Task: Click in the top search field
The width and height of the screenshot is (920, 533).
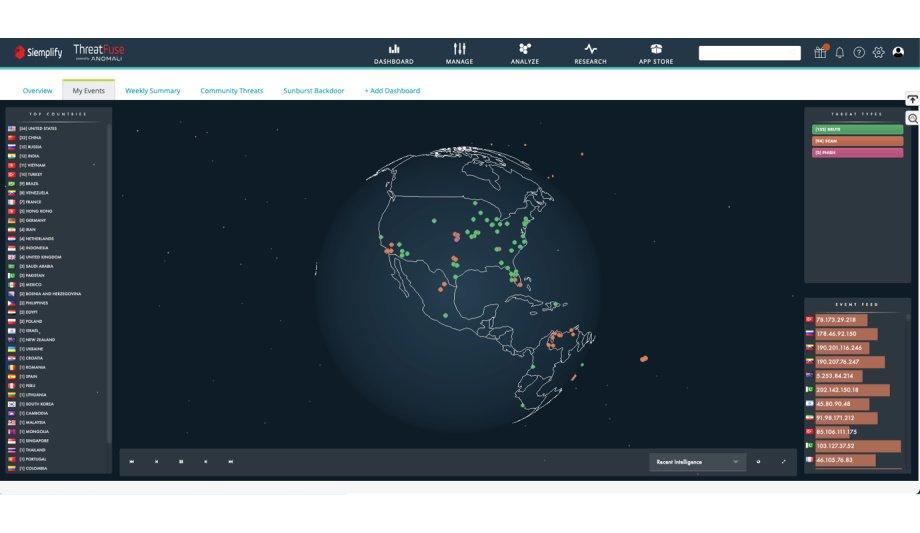Action: 749,53
